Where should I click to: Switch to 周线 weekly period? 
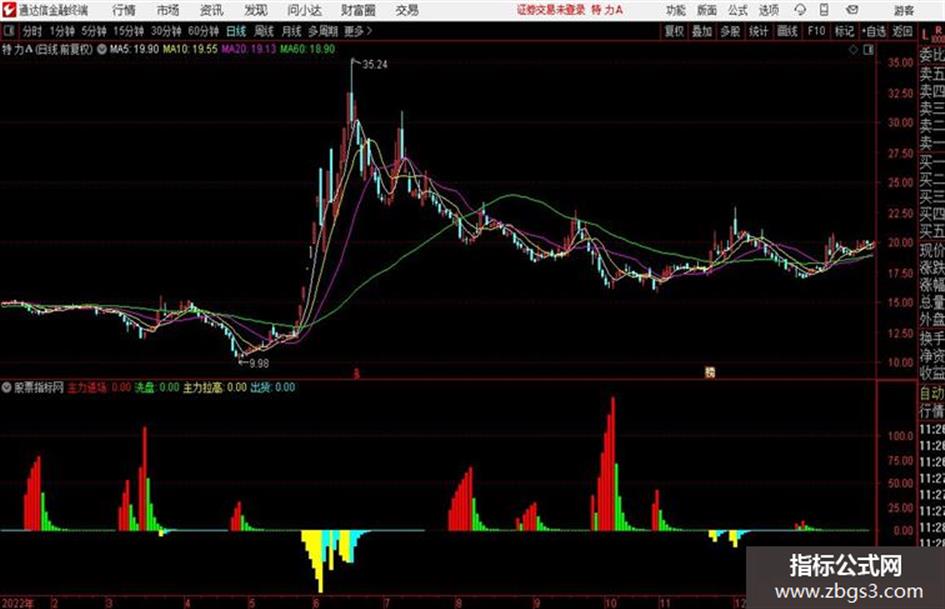click(x=264, y=31)
